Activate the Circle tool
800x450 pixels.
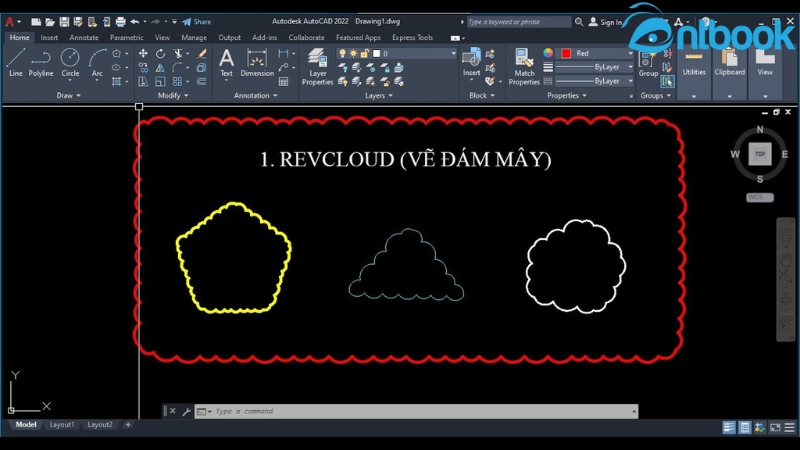point(70,62)
